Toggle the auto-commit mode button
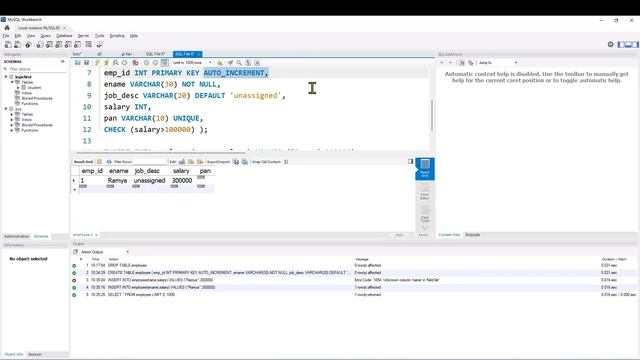The image size is (640, 360). point(164,62)
